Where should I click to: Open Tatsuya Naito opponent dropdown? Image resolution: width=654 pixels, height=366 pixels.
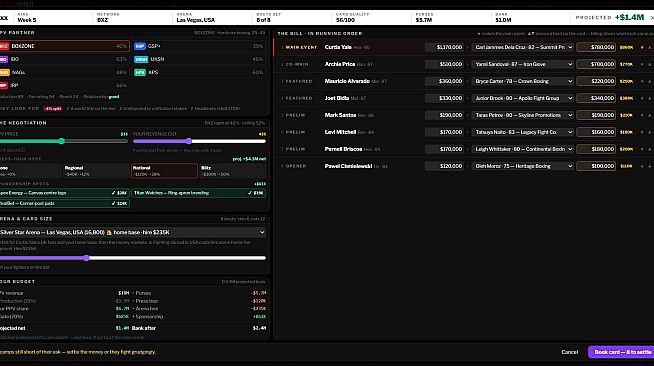(x=523, y=132)
